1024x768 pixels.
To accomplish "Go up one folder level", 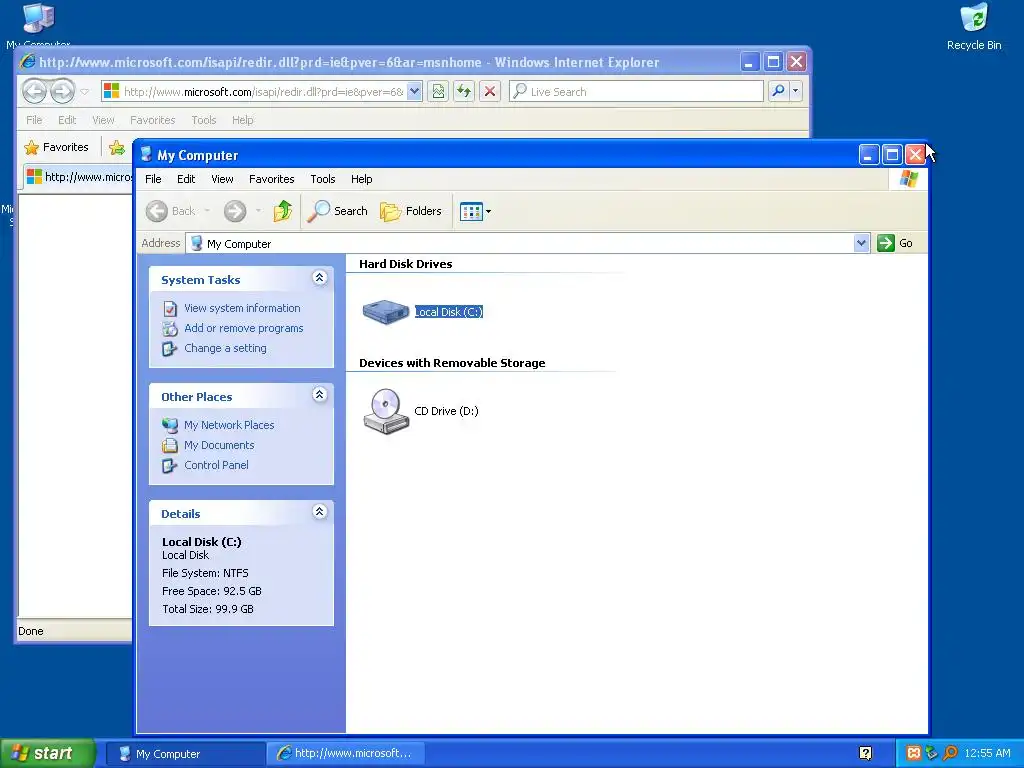I will click(283, 211).
